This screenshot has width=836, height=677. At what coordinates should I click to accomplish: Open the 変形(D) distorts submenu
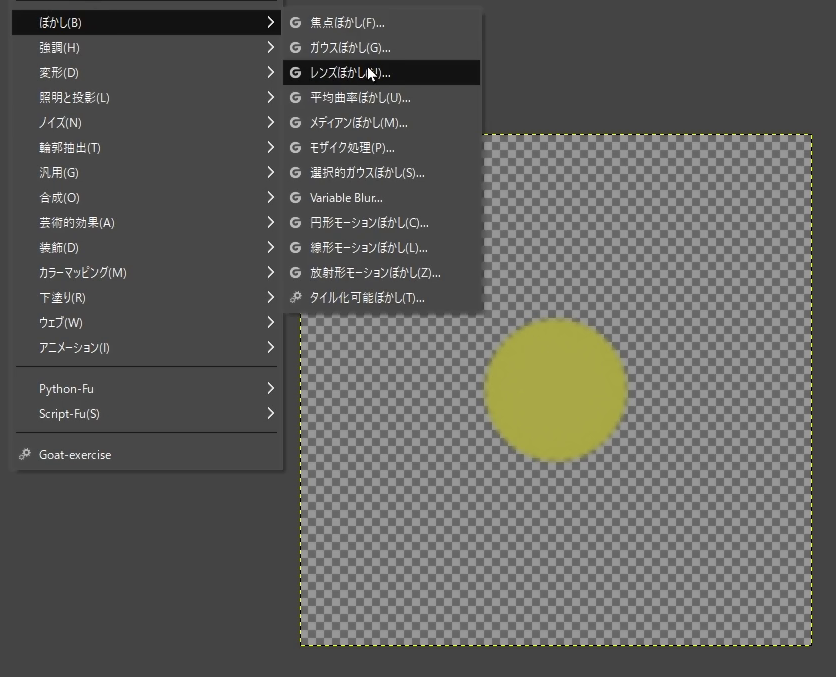click(147, 72)
